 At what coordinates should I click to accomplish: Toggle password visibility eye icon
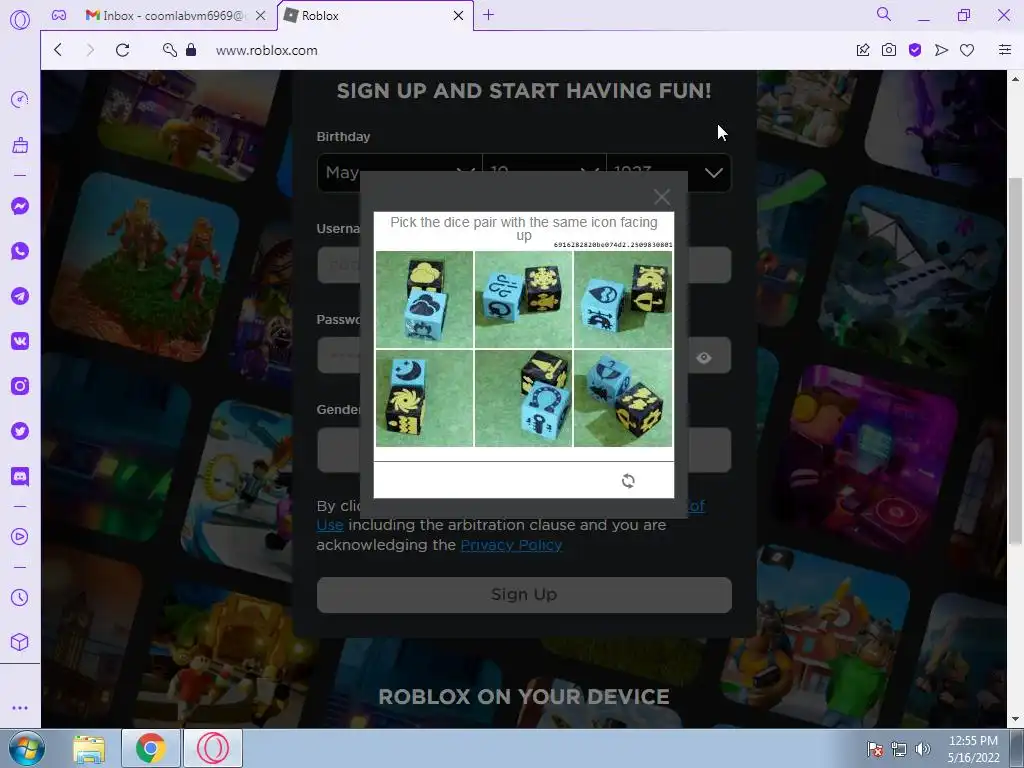pyautogui.click(x=703, y=358)
